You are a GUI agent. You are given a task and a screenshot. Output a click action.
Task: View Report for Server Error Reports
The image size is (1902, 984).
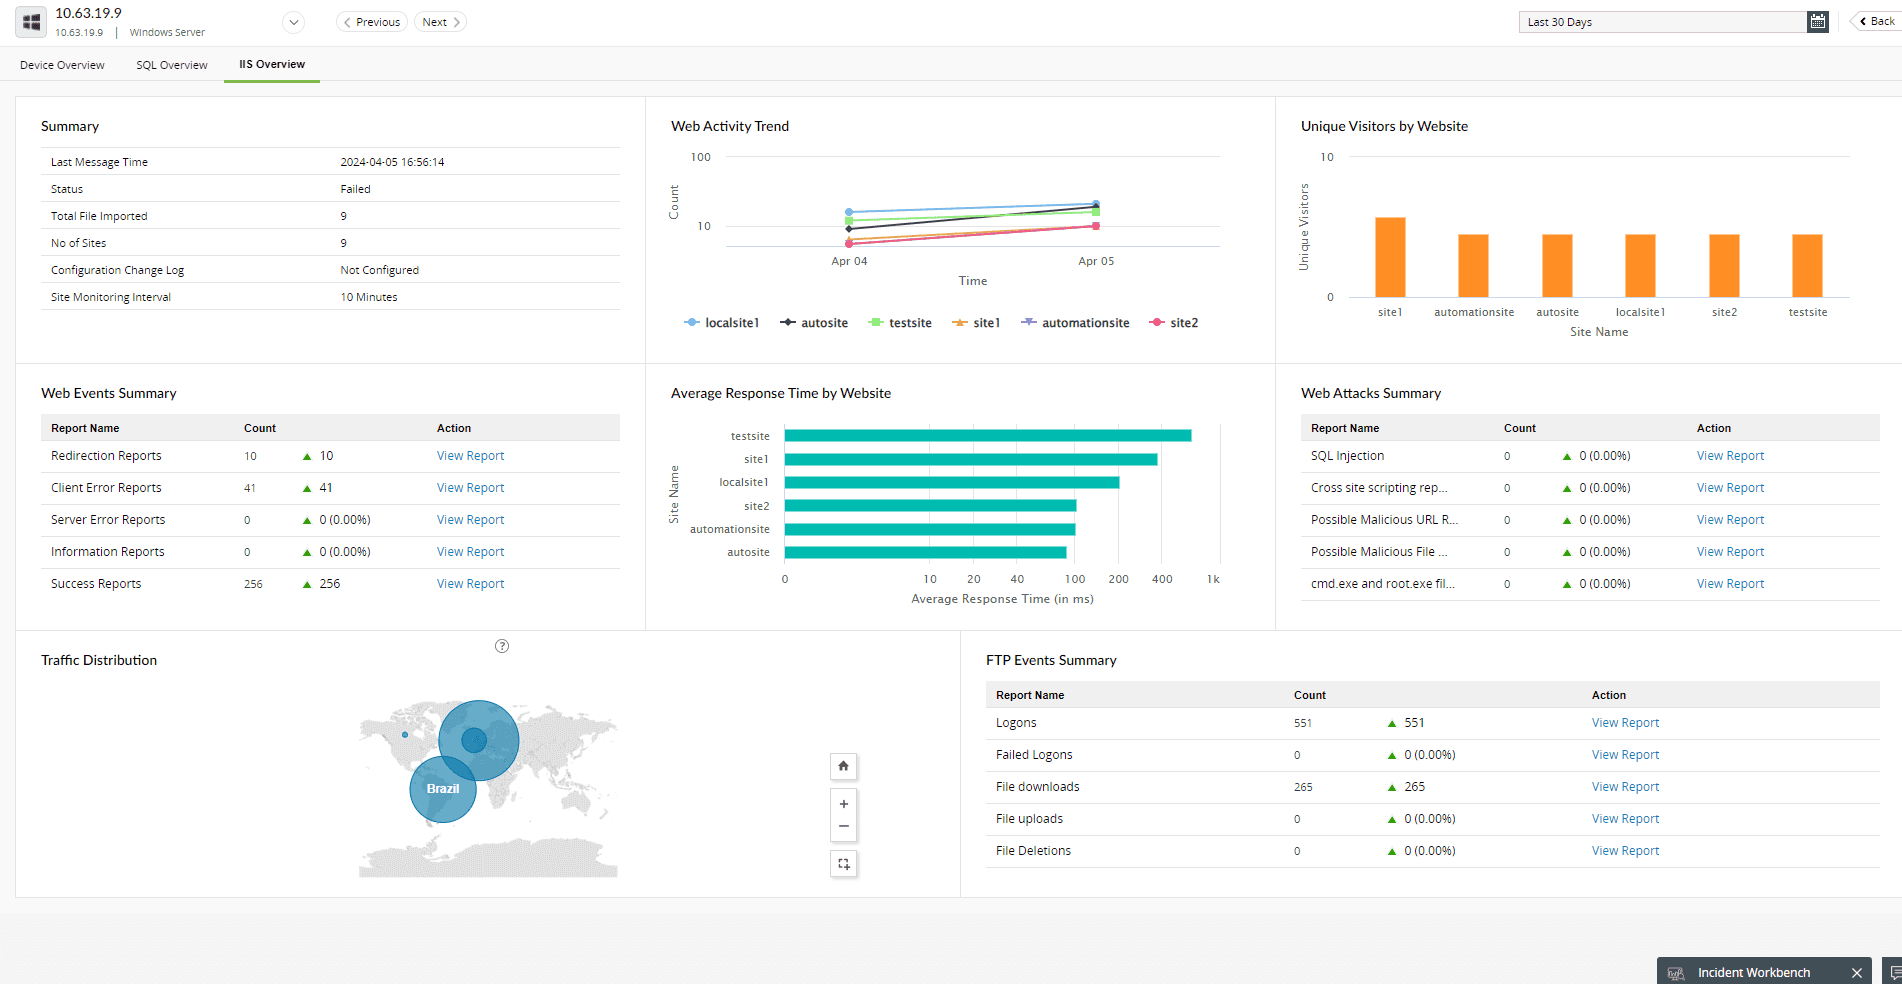[x=470, y=520]
